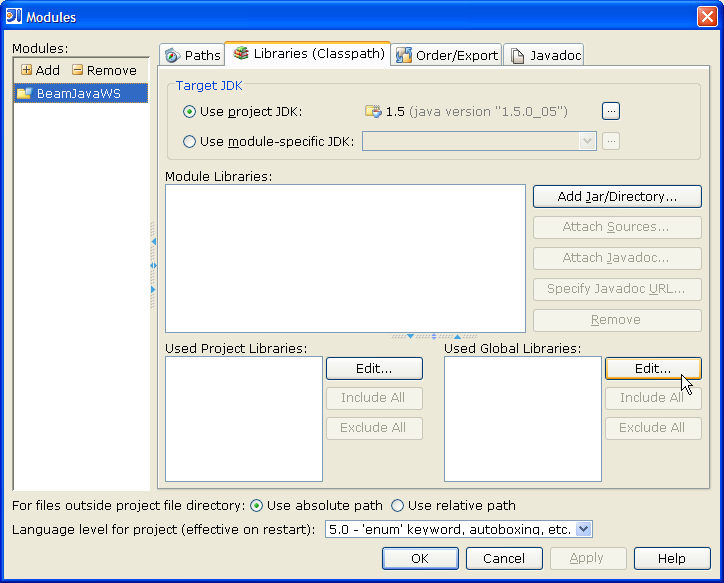Click the Add module plus icon

26,70
